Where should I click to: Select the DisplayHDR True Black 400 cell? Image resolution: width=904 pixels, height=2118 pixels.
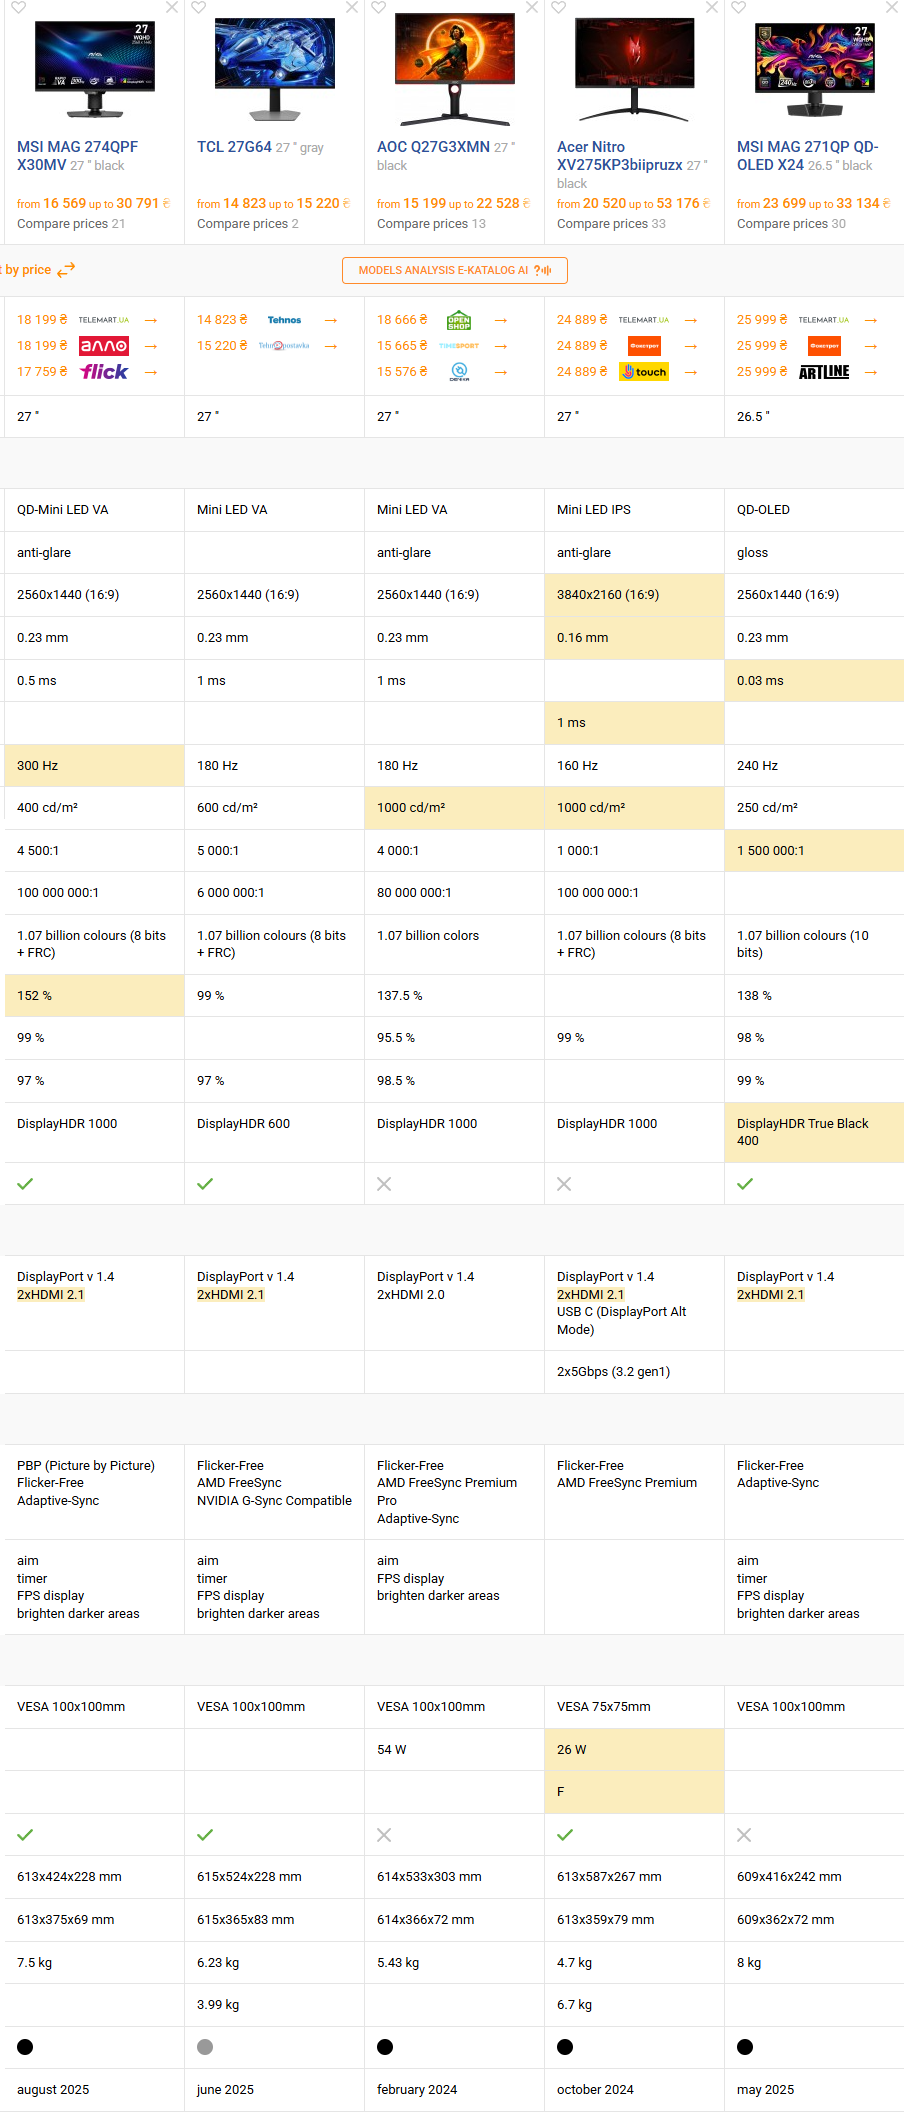point(814,1132)
